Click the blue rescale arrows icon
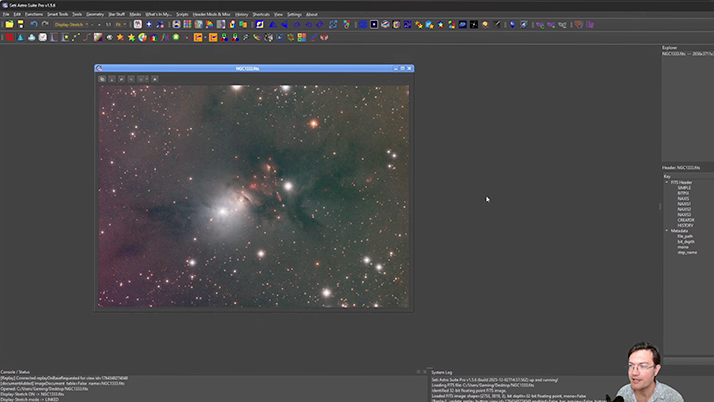Image resolution: width=714 pixels, height=402 pixels. (x=333, y=24)
